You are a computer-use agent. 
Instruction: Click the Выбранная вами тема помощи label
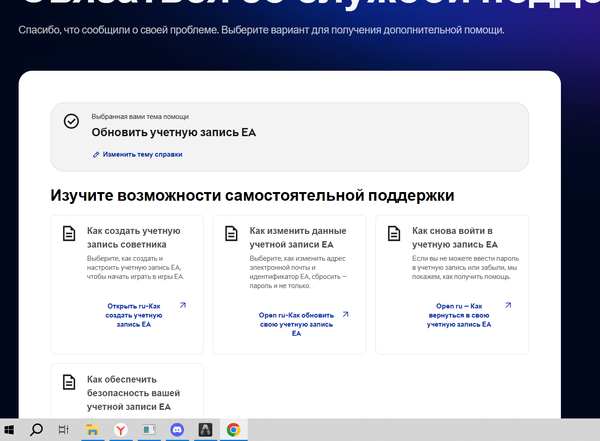point(140,116)
